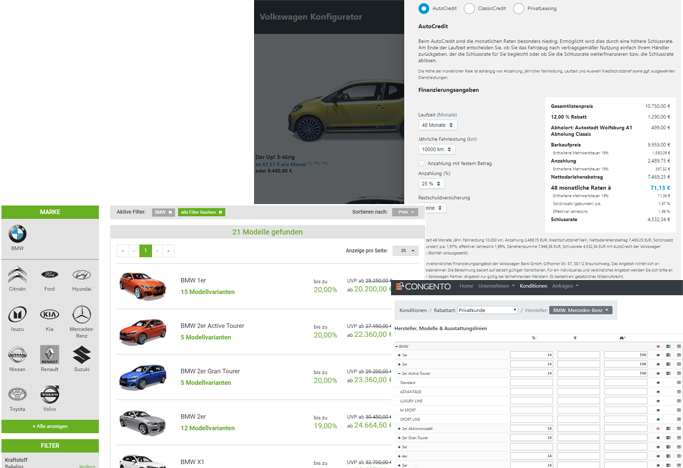Pick the Toyota brand logo

(x=17, y=394)
